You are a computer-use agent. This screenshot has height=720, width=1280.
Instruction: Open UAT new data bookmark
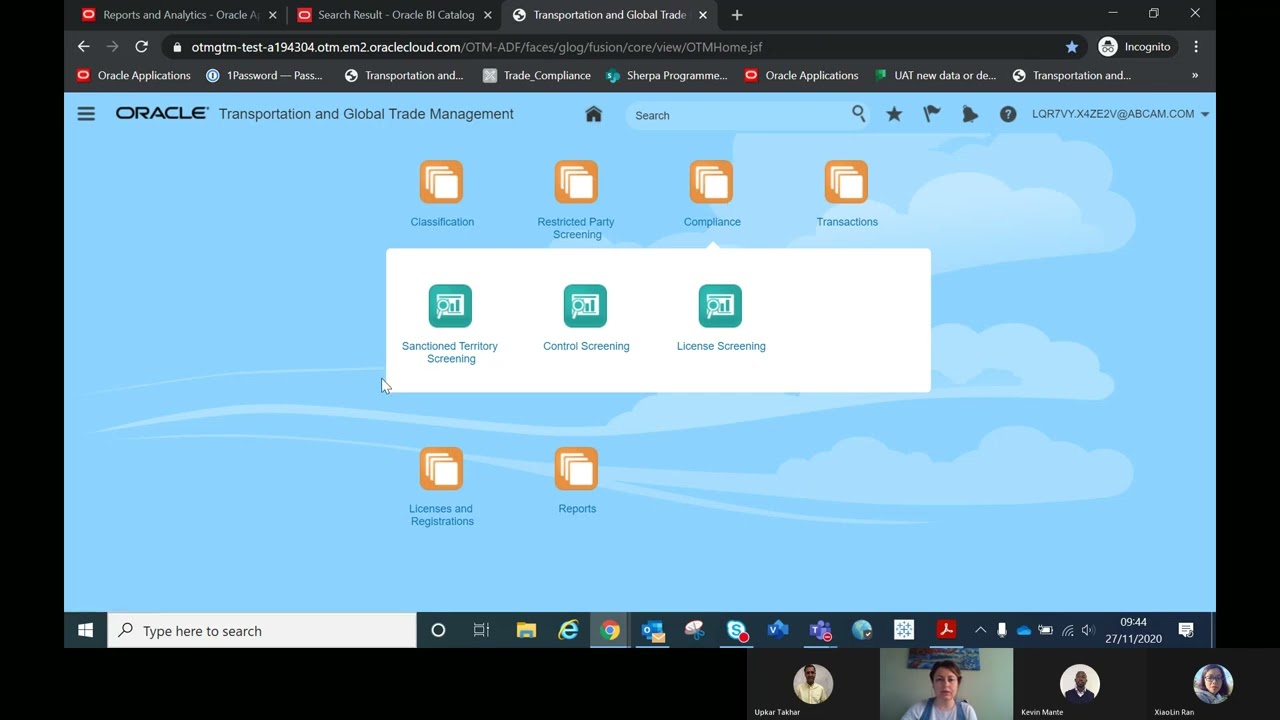coord(936,75)
